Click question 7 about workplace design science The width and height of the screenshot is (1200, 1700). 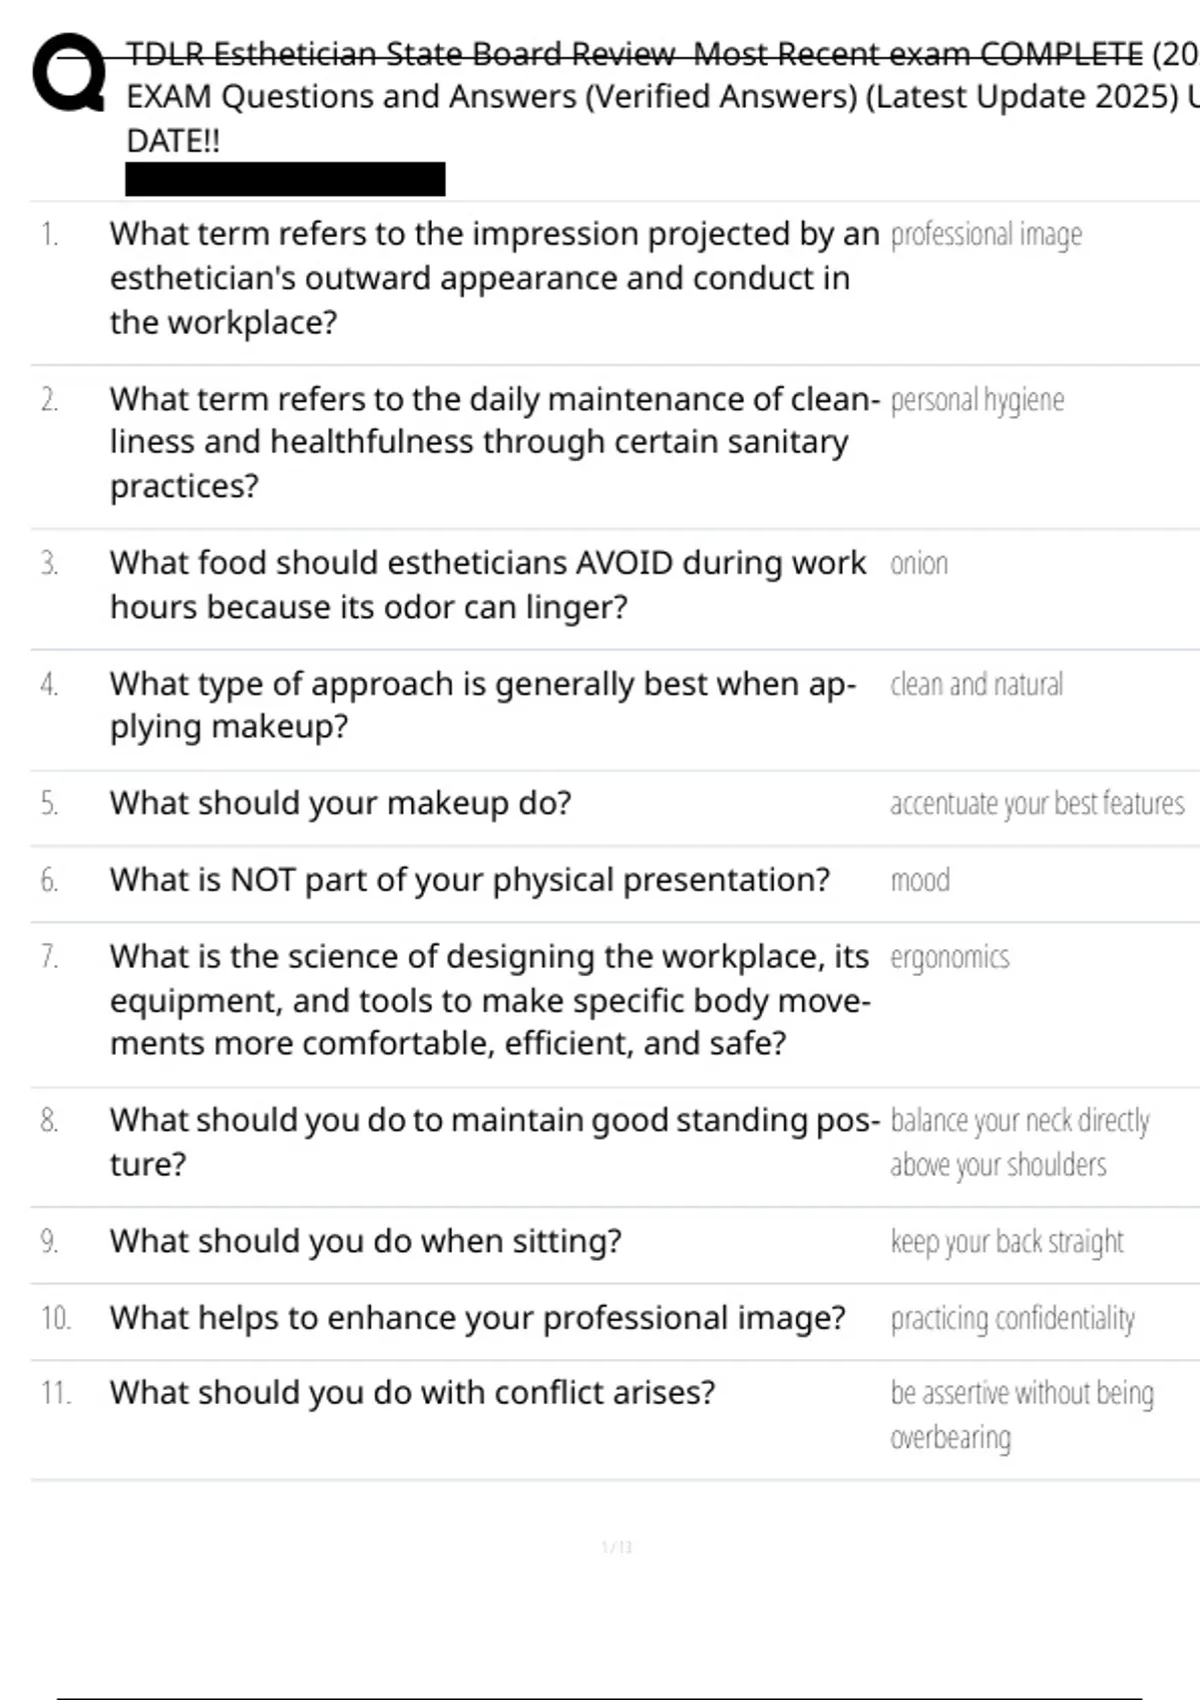[x=490, y=1000]
